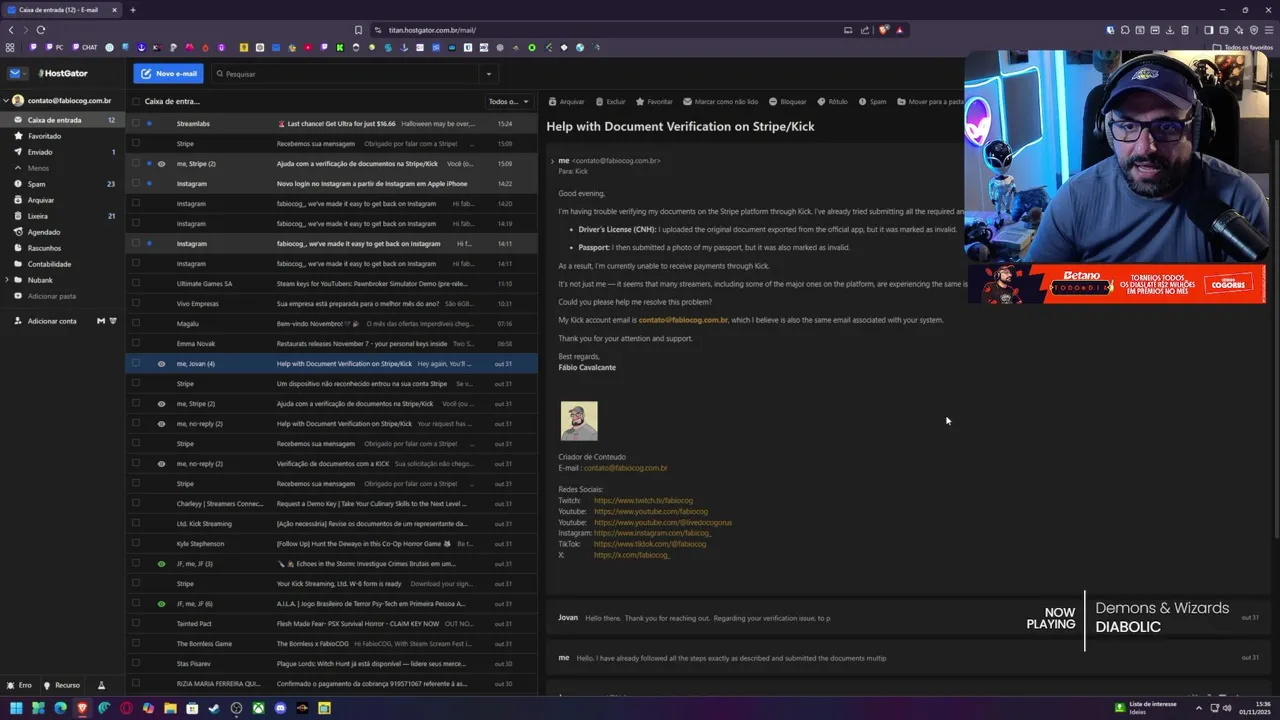The width and height of the screenshot is (1280, 720).
Task: Click the green eye icon on JF, me, JF (3)
Action: tap(161, 563)
